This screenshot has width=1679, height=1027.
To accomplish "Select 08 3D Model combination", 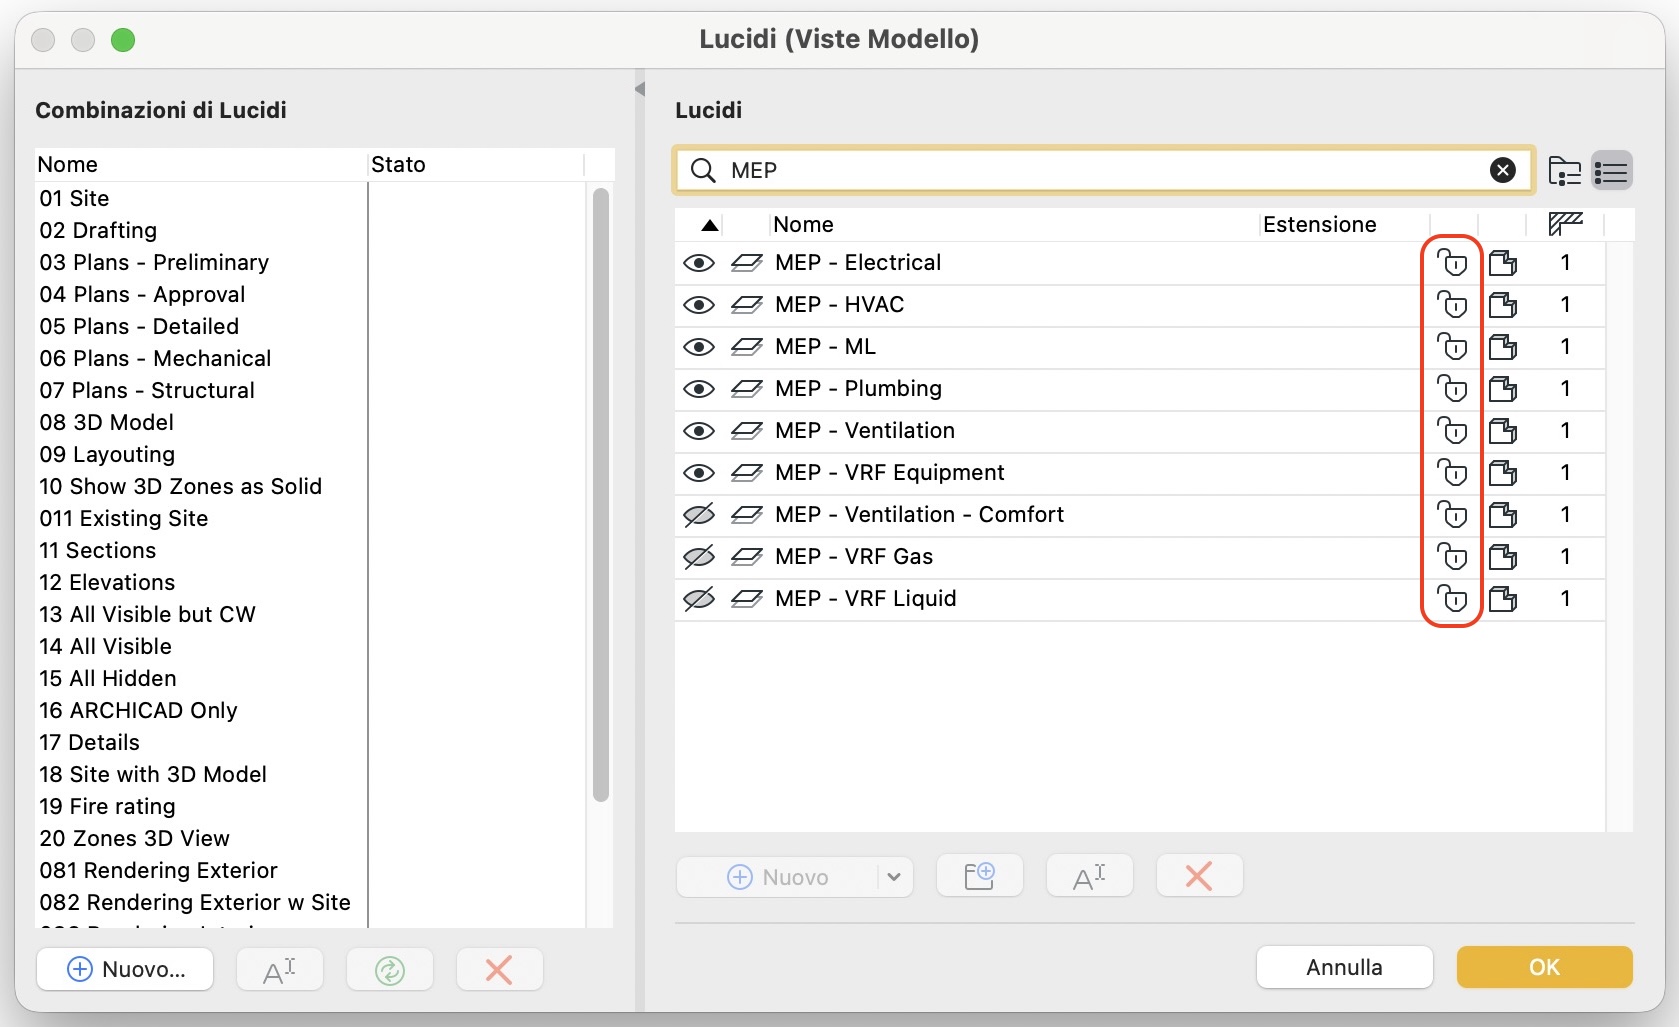I will click(x=106, y=423).
